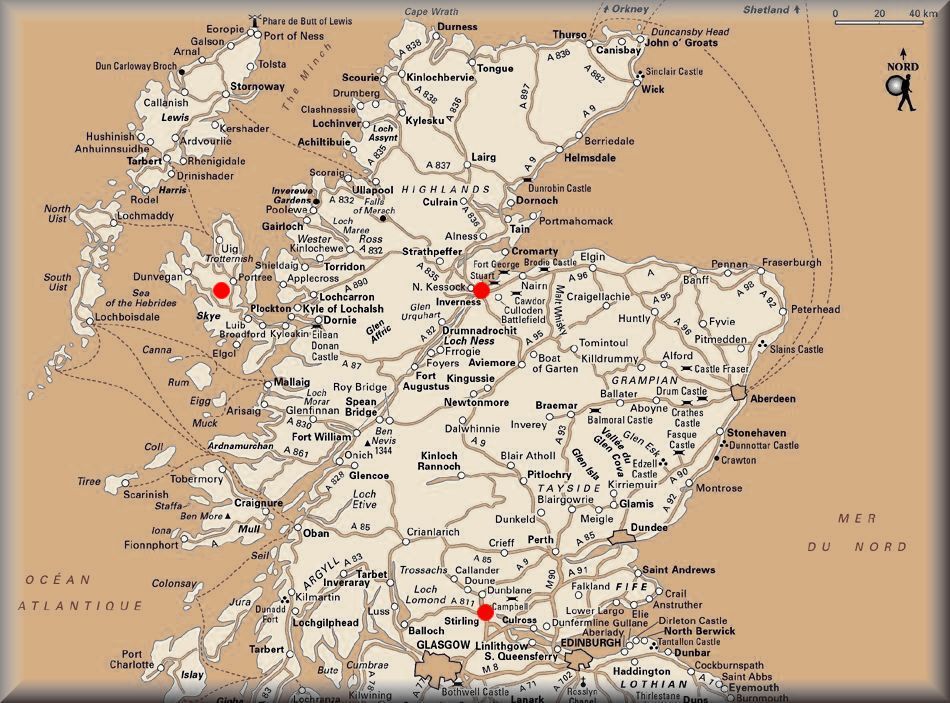This screenshot has width=950, height=703.
Task: Click the Inveraray label
Action: pos(346,583)
